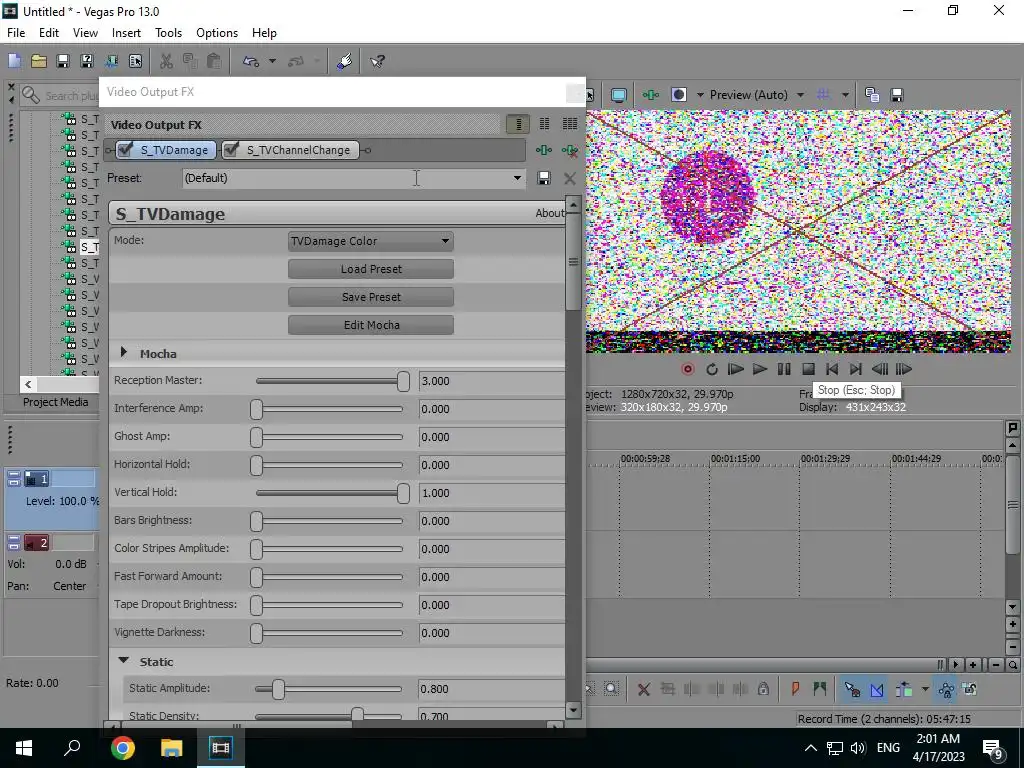
Task: Open the File menu
Action: [x=16, y=33]
